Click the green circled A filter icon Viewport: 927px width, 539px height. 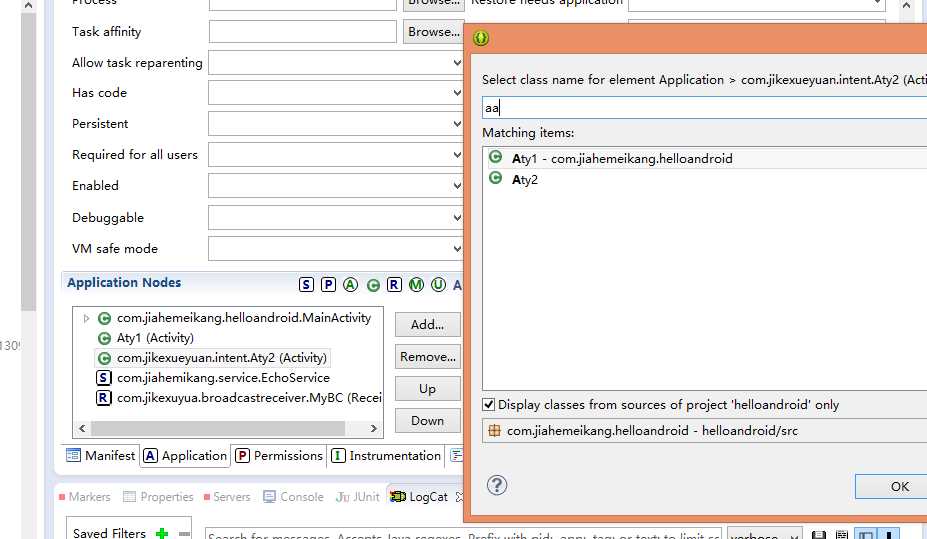point(350,285)
